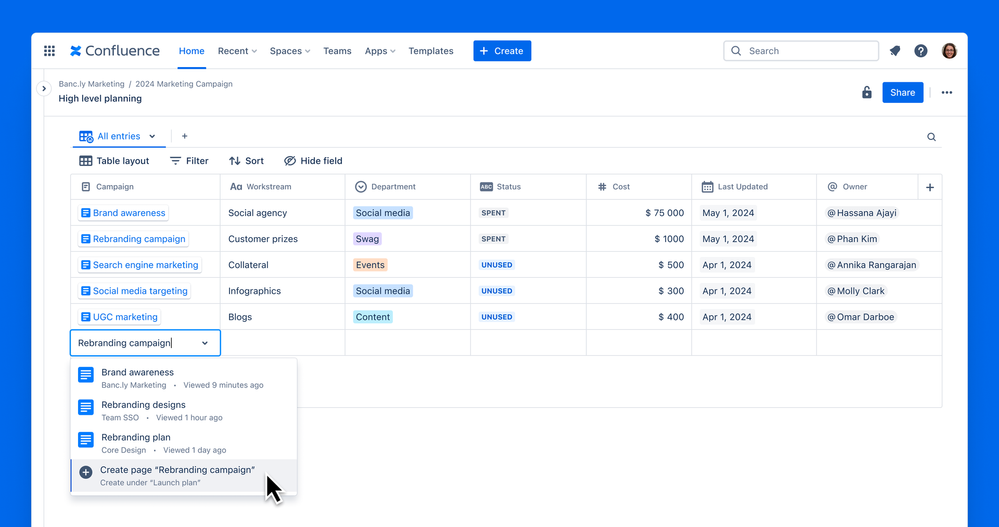
Task: Click the Owner column mention icon
Action: click(832, 187)
